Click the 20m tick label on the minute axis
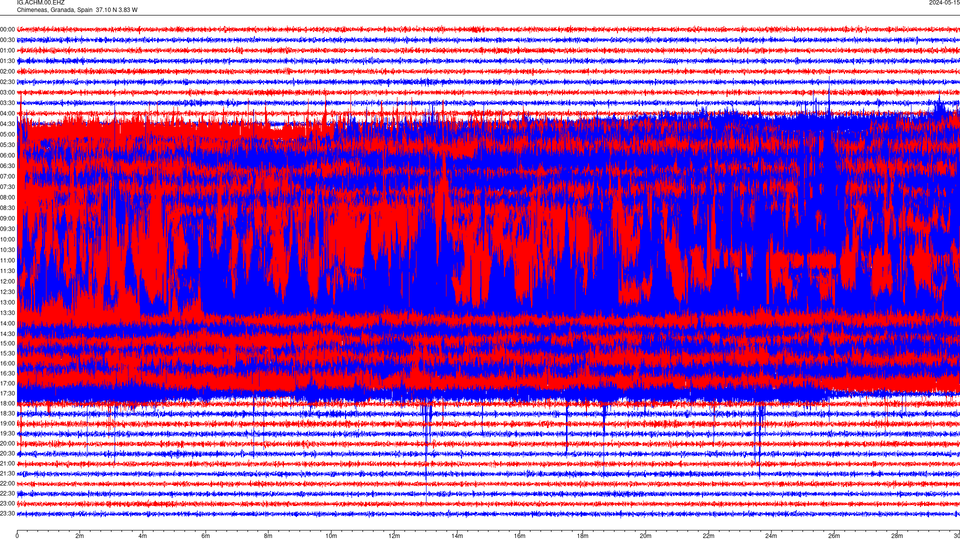The height and width of the screenshot is (540, 960). [x=645, y=536]
